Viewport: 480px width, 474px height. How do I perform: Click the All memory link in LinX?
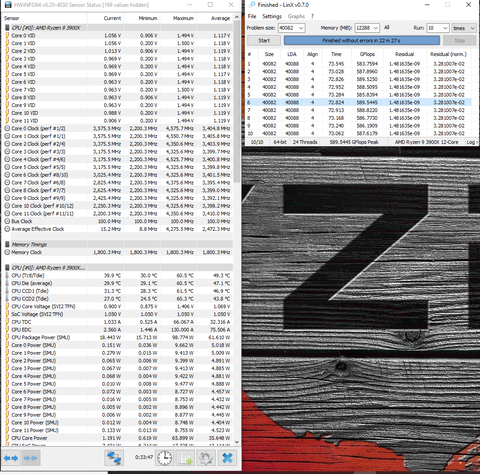pyautogui.click(x=387, y=27)
